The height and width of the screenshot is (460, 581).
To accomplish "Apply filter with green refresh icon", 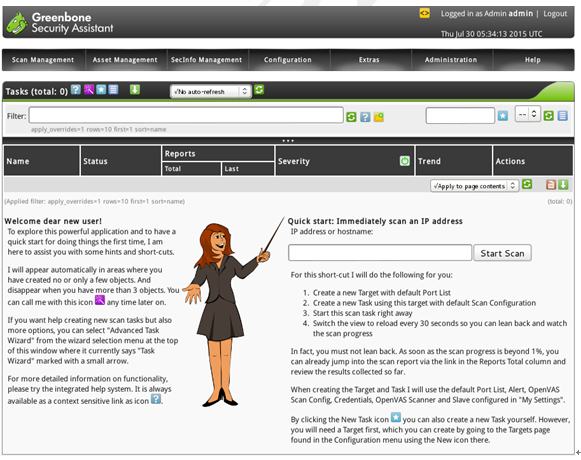I will click(x=351, y=117).
